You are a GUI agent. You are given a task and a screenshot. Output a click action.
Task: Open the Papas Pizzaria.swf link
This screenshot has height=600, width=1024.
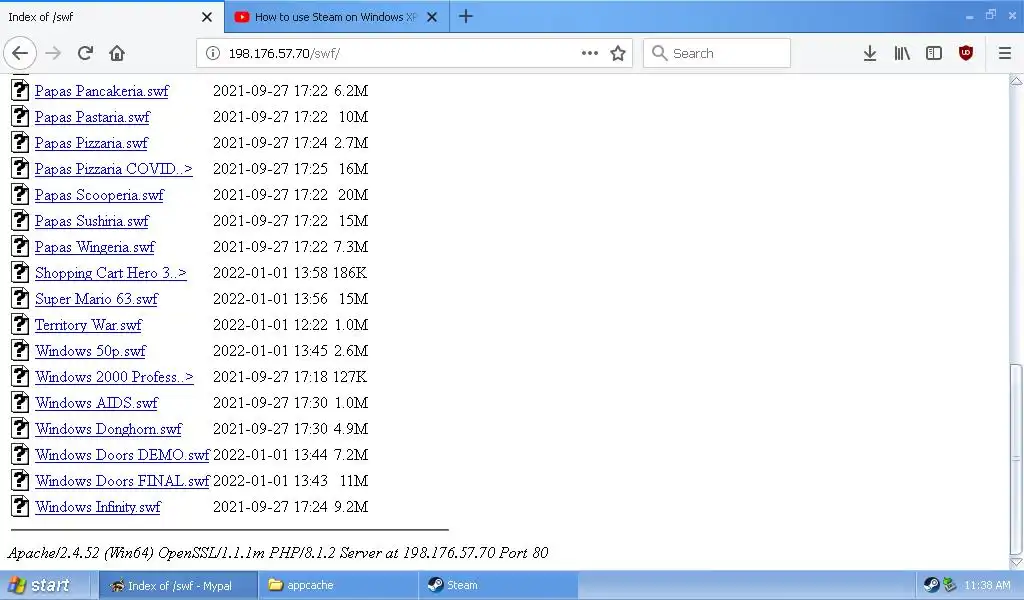(91, 144)
